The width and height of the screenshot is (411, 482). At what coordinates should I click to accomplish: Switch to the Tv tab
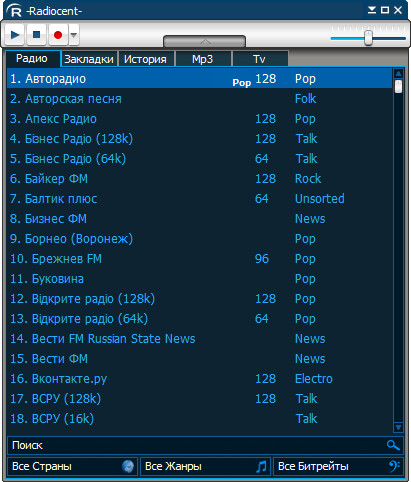point(260,59)
